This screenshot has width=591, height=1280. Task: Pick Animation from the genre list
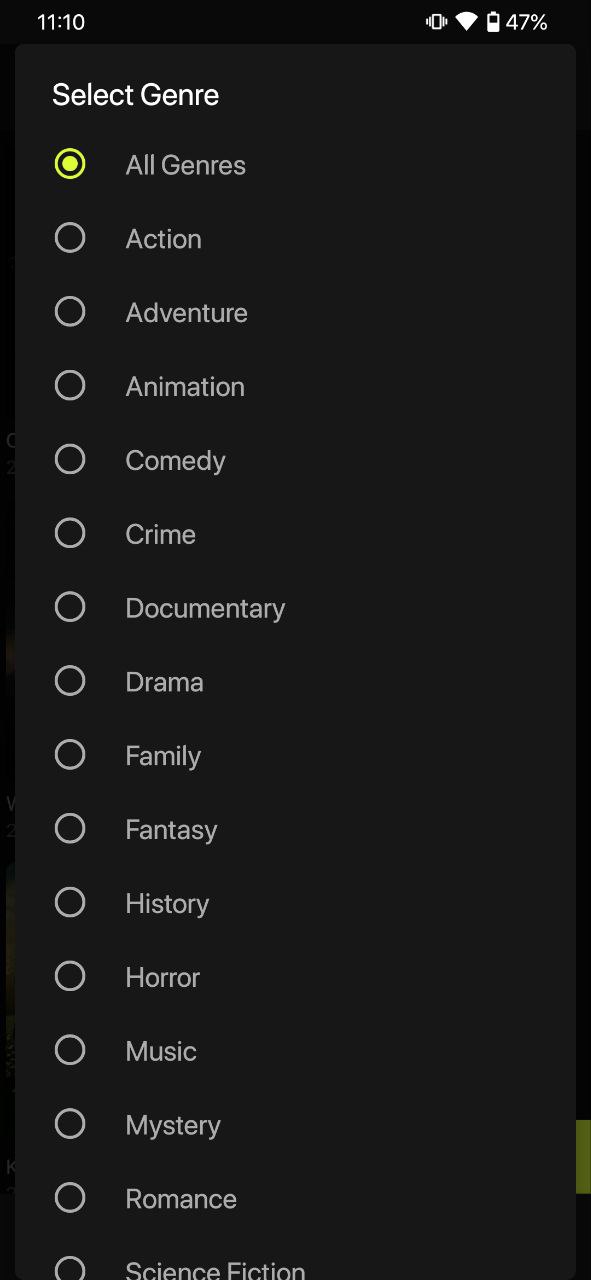[x=70, y=385]
